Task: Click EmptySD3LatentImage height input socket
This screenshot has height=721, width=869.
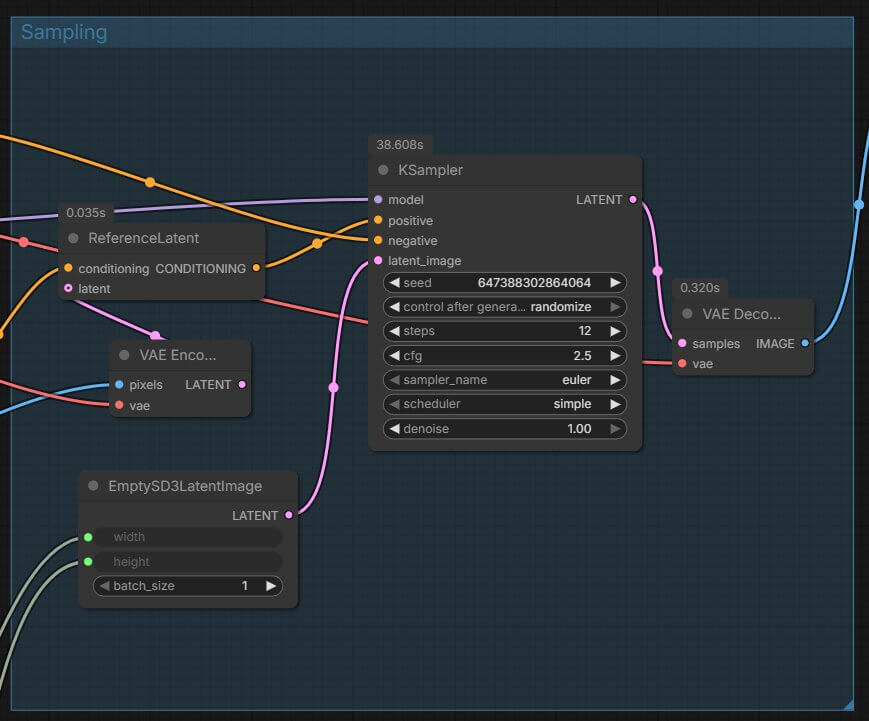Action: click(x=88, y=562)
